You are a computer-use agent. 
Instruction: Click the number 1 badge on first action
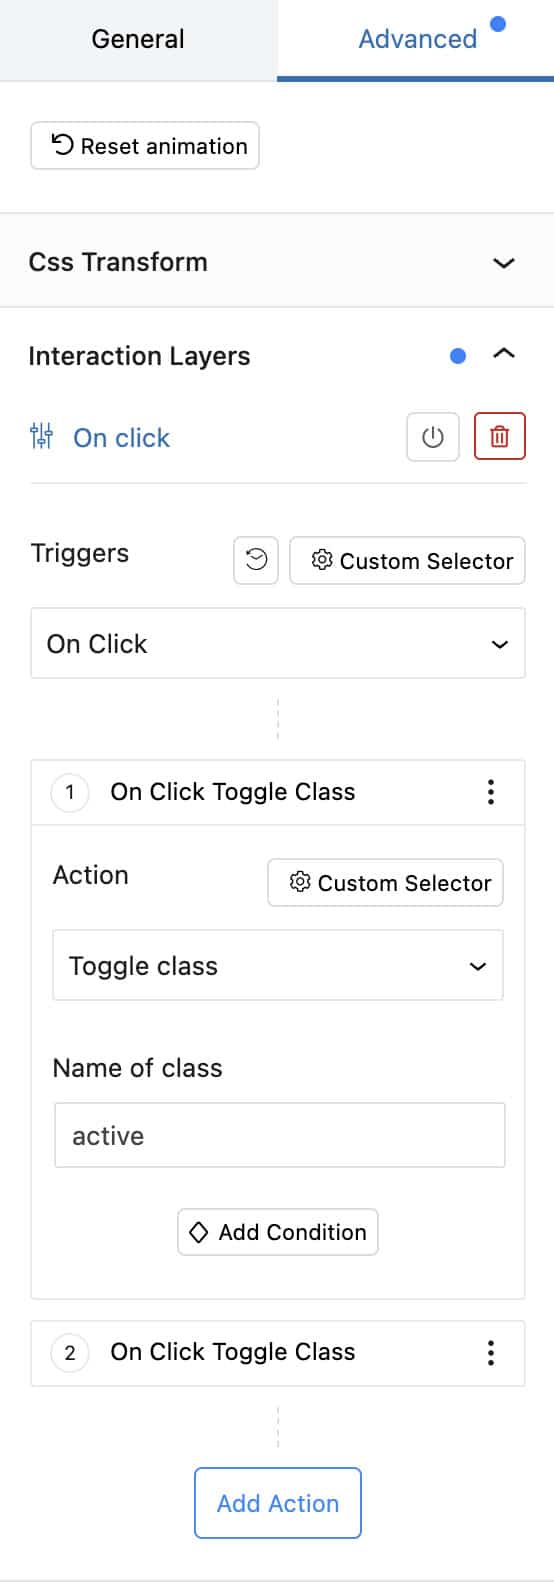point(70,793)
